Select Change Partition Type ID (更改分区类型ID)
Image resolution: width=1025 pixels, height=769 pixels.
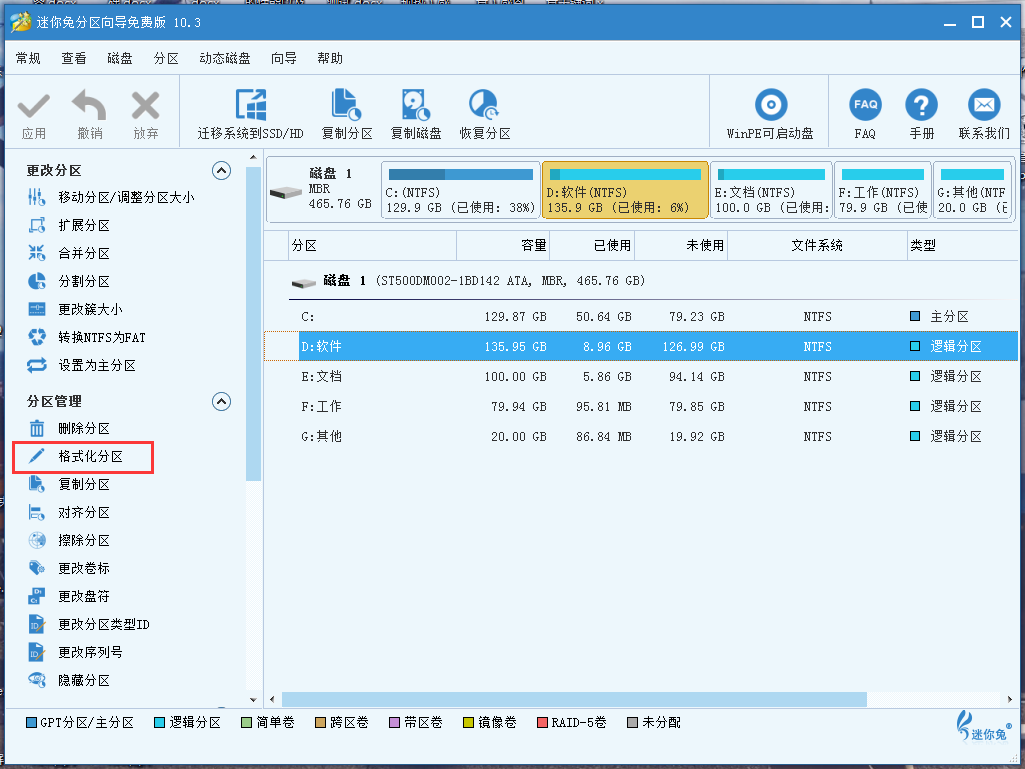pyautogui.click(x=89, y=624)
